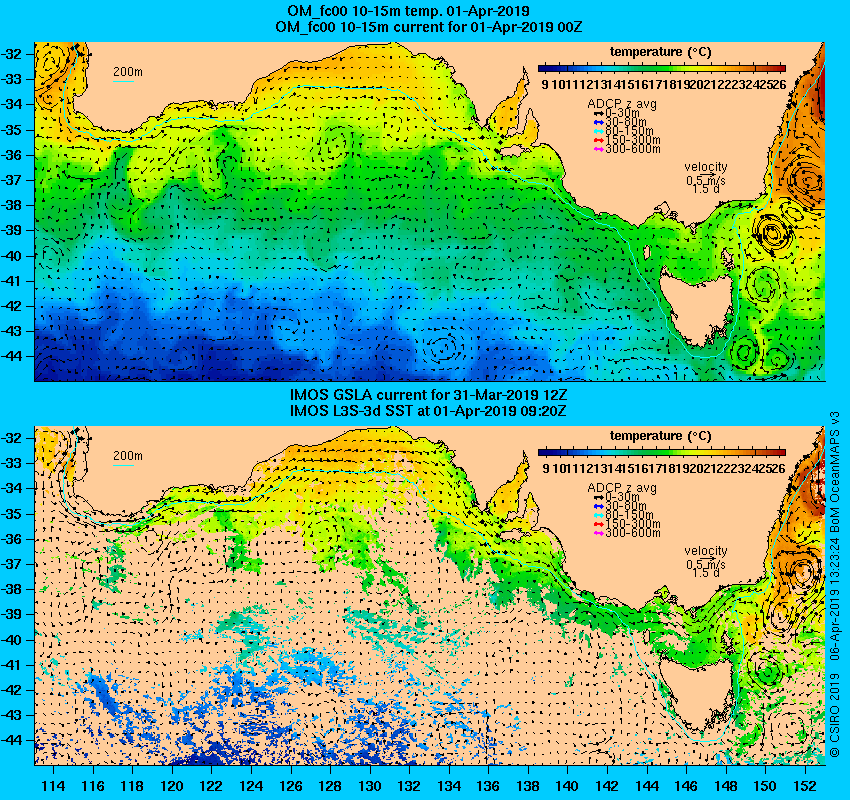Viewport: 850px width, 800px height.
Task: Click the 132 longitude axis label
Action: [409, 786]
